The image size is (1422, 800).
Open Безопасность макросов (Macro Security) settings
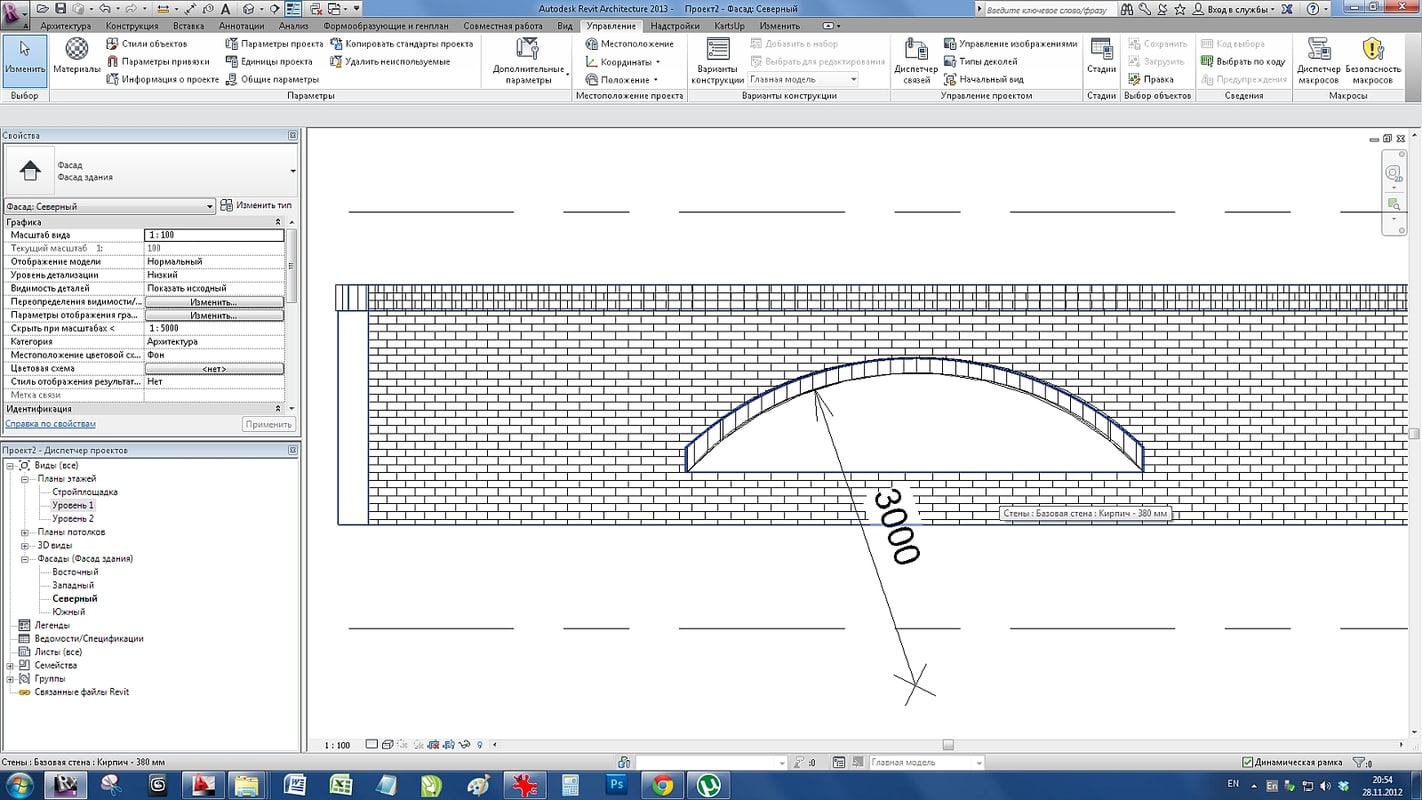pos(1374,55)
